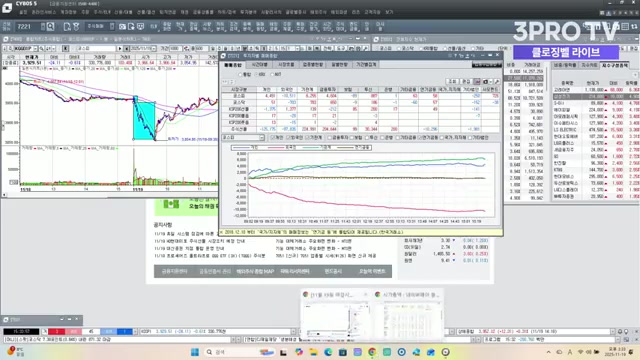640x360 pixels.
Task: Show hidden system tray icons chevron
Action: [549, 352]
